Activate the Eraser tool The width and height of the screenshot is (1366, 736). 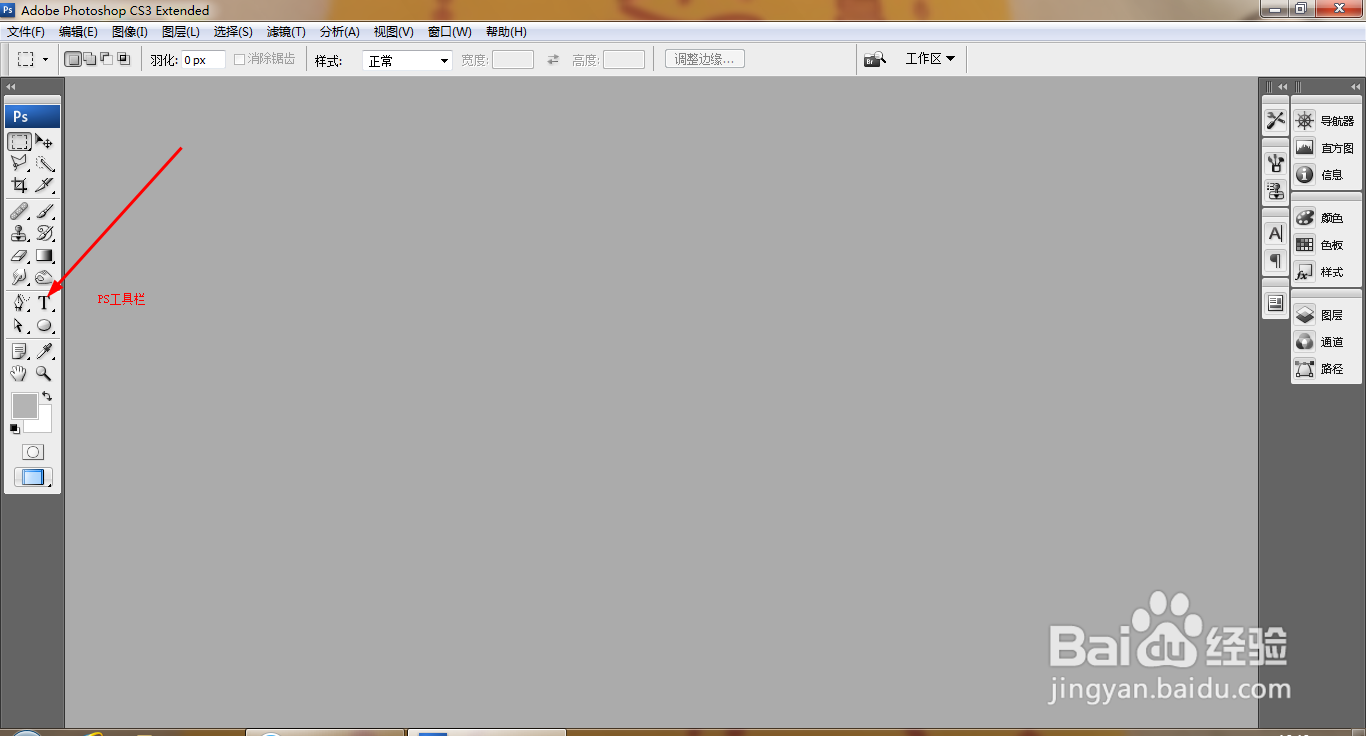pos(20,255)
